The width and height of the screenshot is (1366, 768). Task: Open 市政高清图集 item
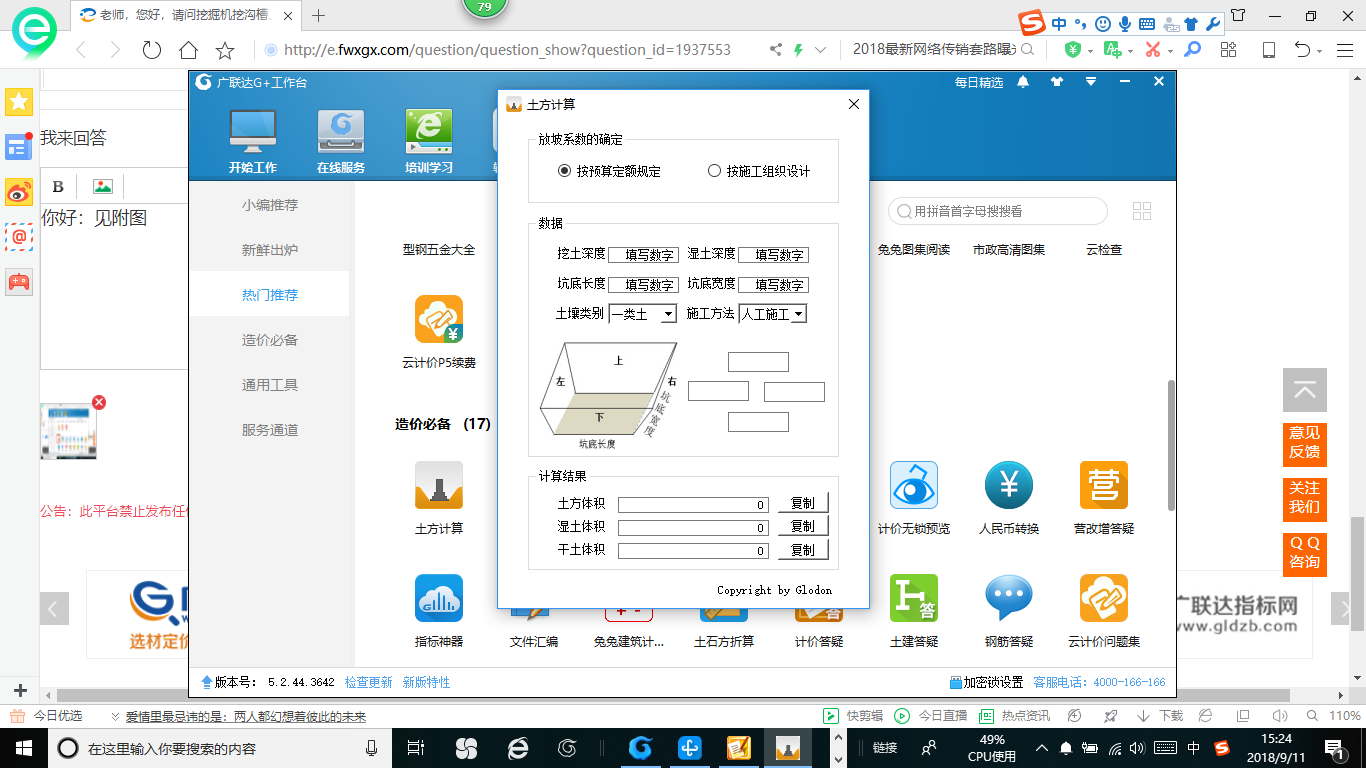[x=1009, y=250]
